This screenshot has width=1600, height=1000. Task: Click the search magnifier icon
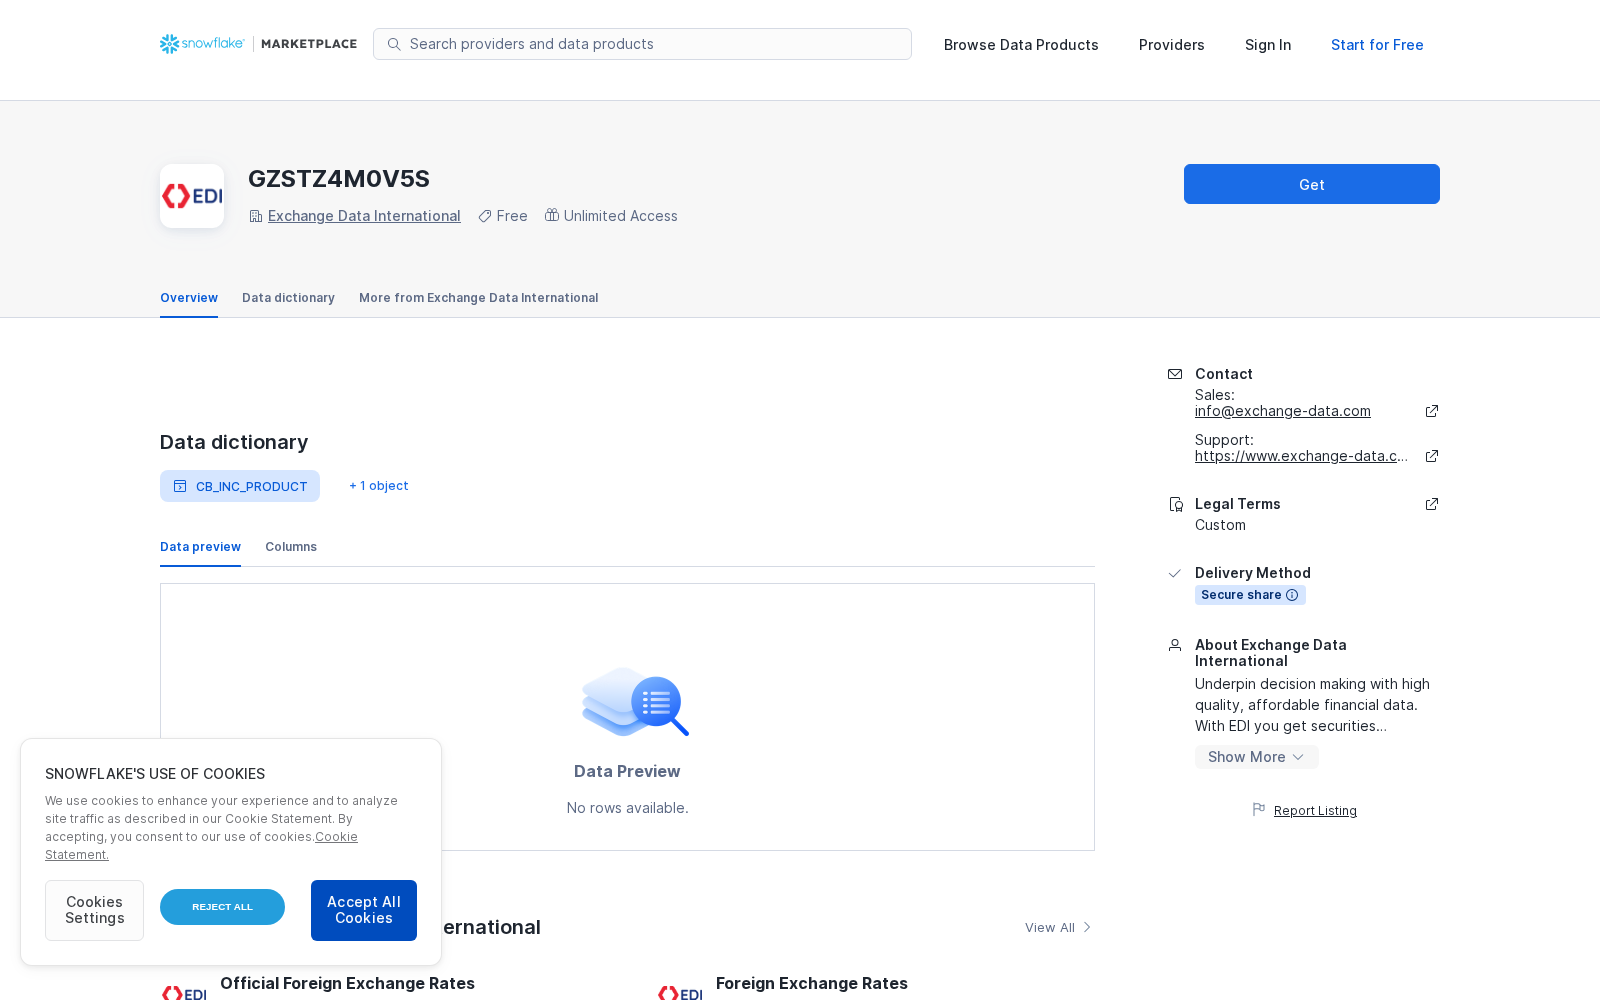pyautogui.click(x=394, y=44)
